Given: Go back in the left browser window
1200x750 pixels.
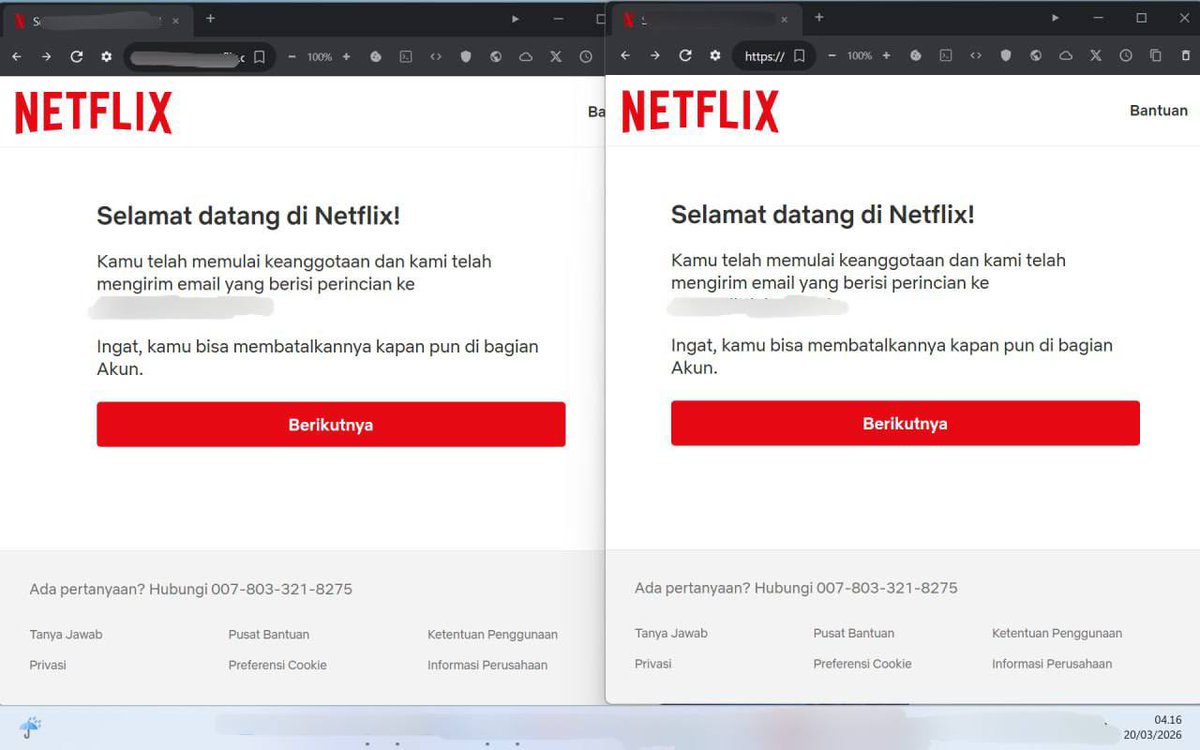Looking at the screenshot, I should click(16, 57).
